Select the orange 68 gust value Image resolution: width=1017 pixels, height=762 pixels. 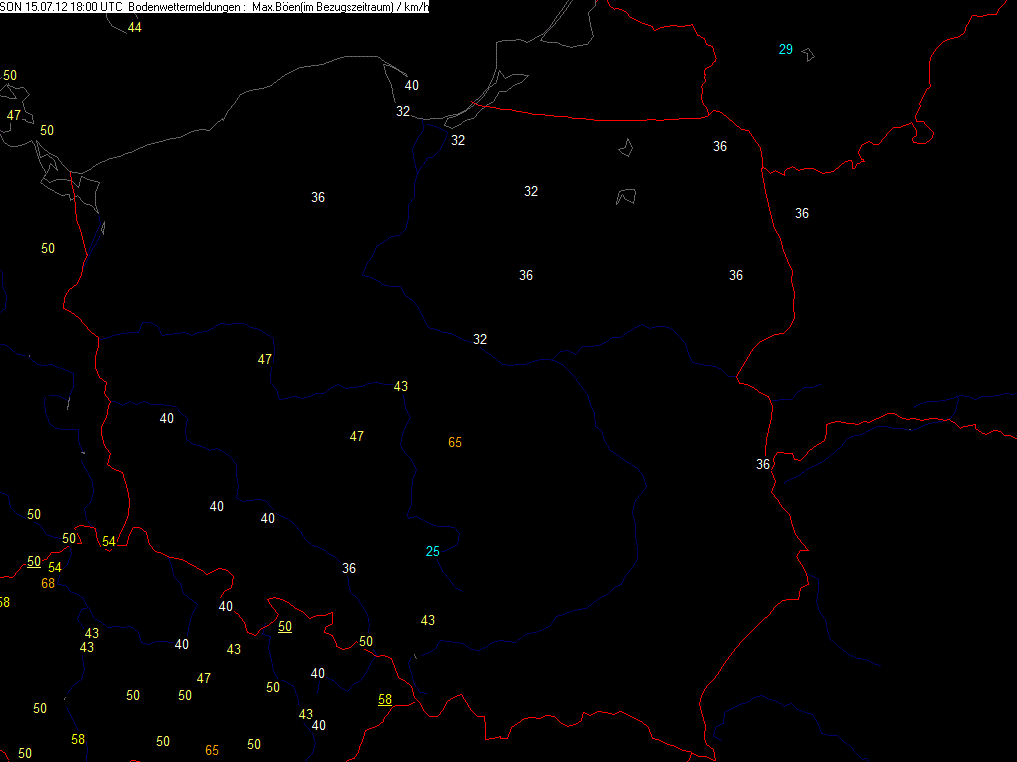[48, 583]
